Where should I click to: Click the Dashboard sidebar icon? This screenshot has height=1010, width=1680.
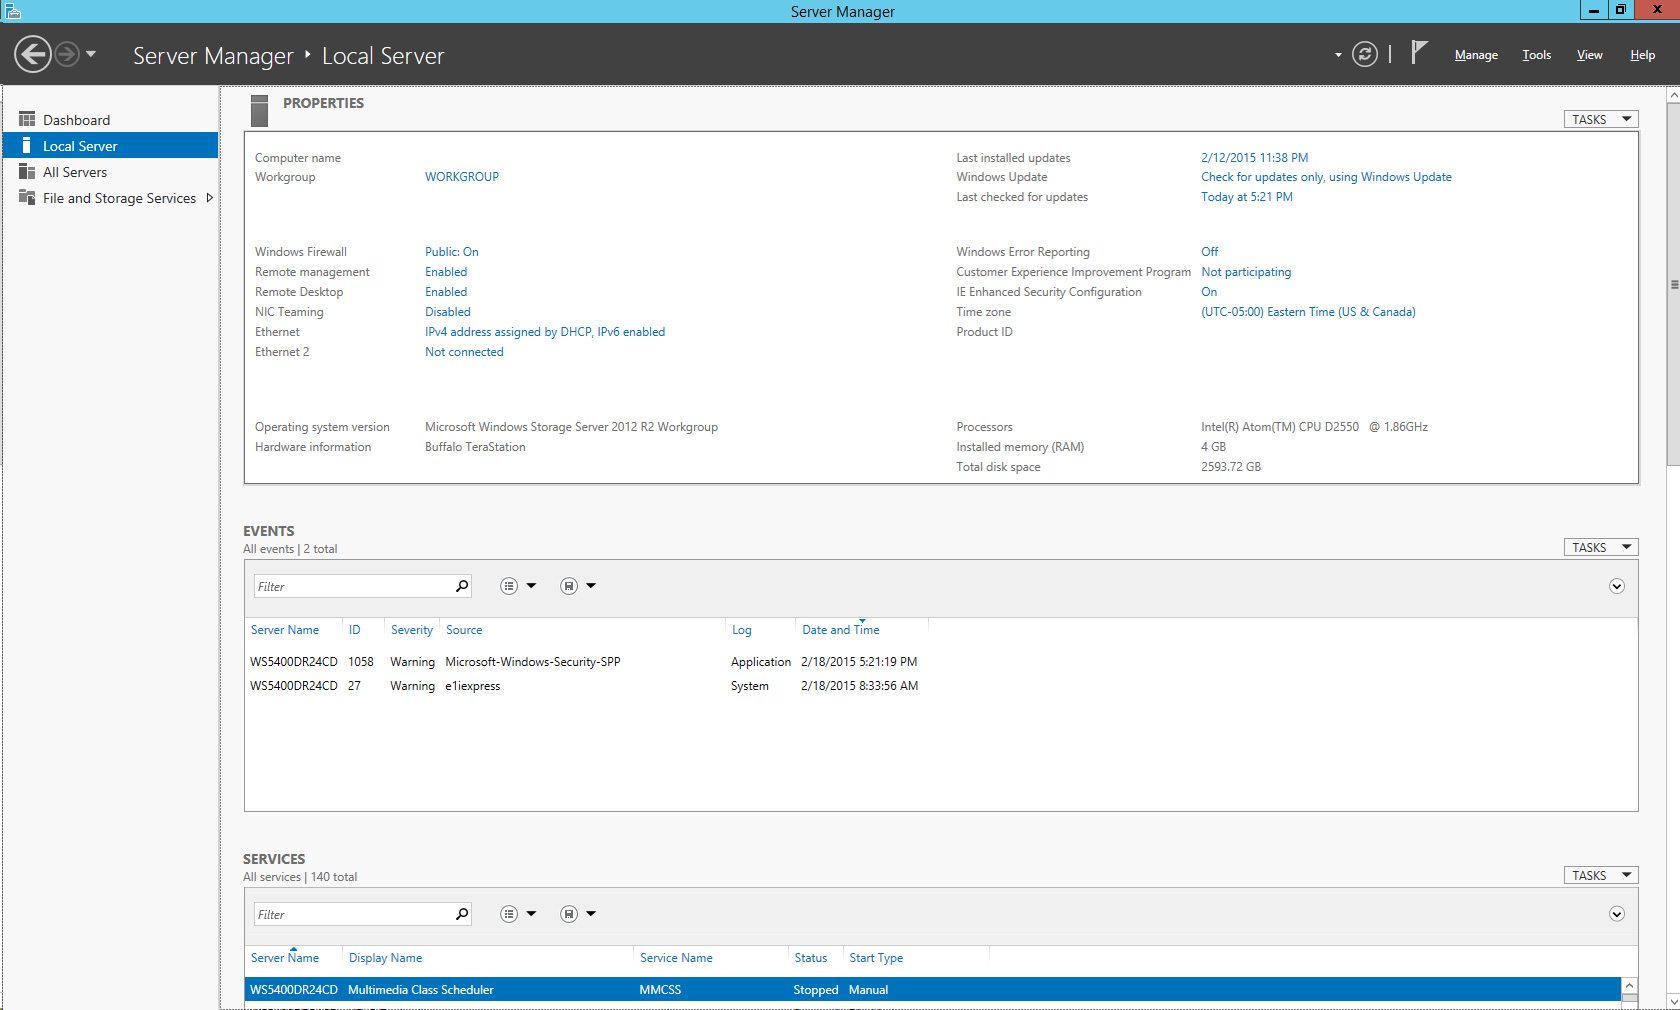(x=27, y=120)
